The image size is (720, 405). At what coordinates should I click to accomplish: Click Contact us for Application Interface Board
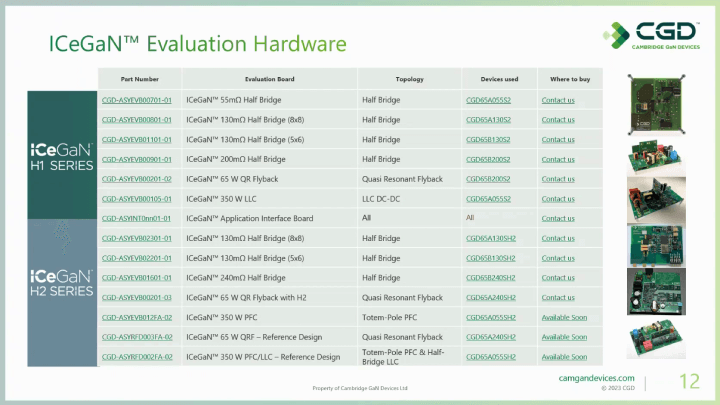point(558,219)
